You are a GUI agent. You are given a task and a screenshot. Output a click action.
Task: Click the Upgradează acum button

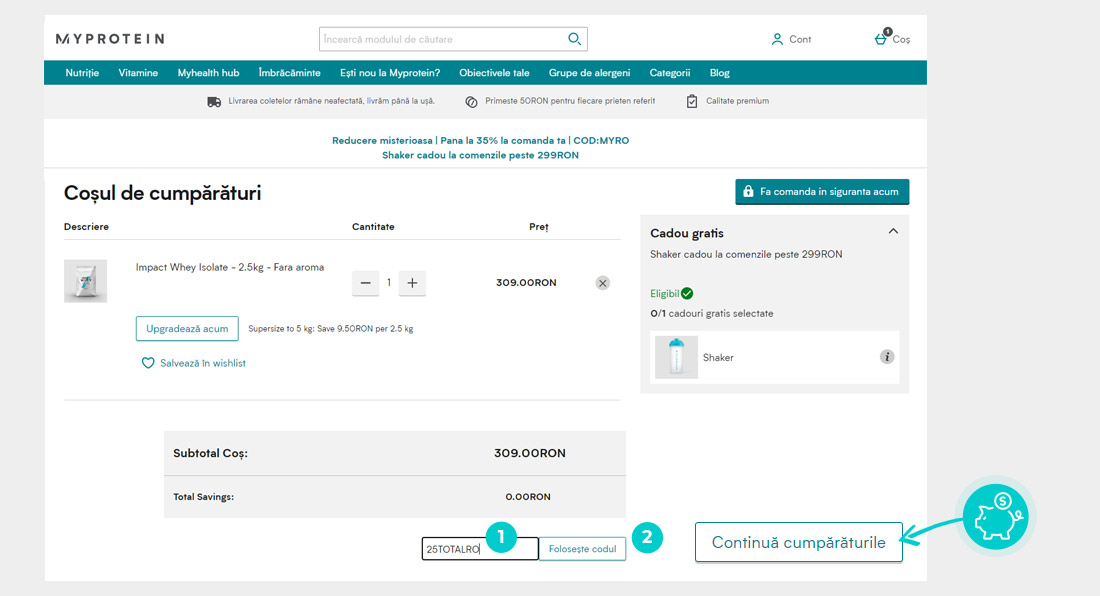[x=187, y=328]
